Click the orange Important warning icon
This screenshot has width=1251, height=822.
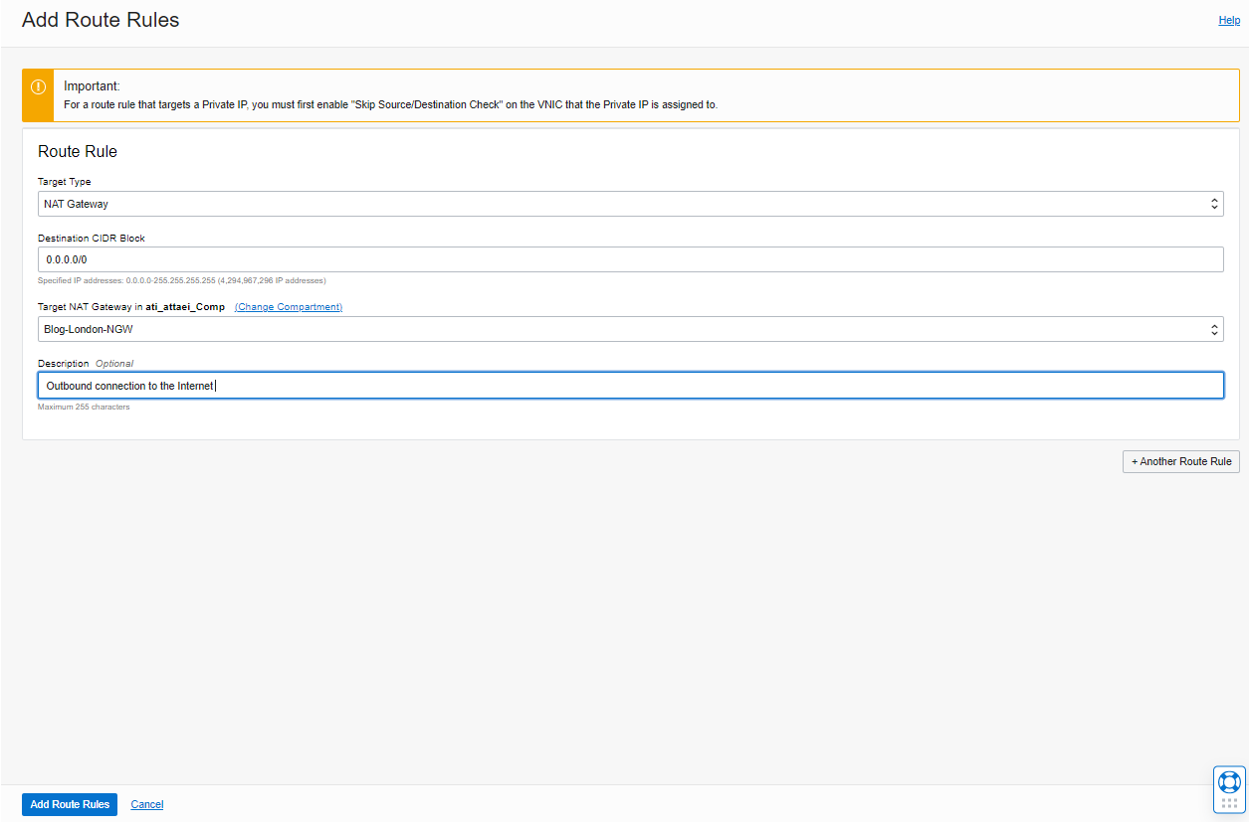click(x=39, y=87)
